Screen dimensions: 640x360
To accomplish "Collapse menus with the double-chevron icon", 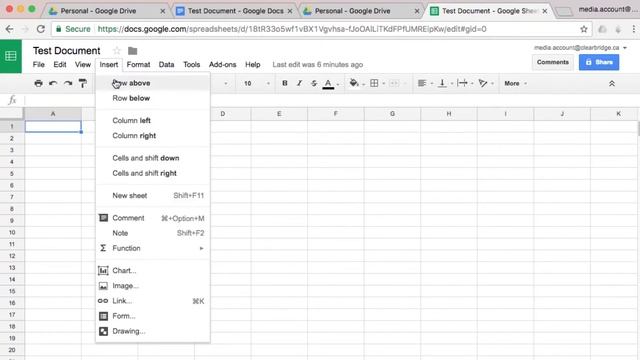I will pyautogui.click(x=611, y=83).
